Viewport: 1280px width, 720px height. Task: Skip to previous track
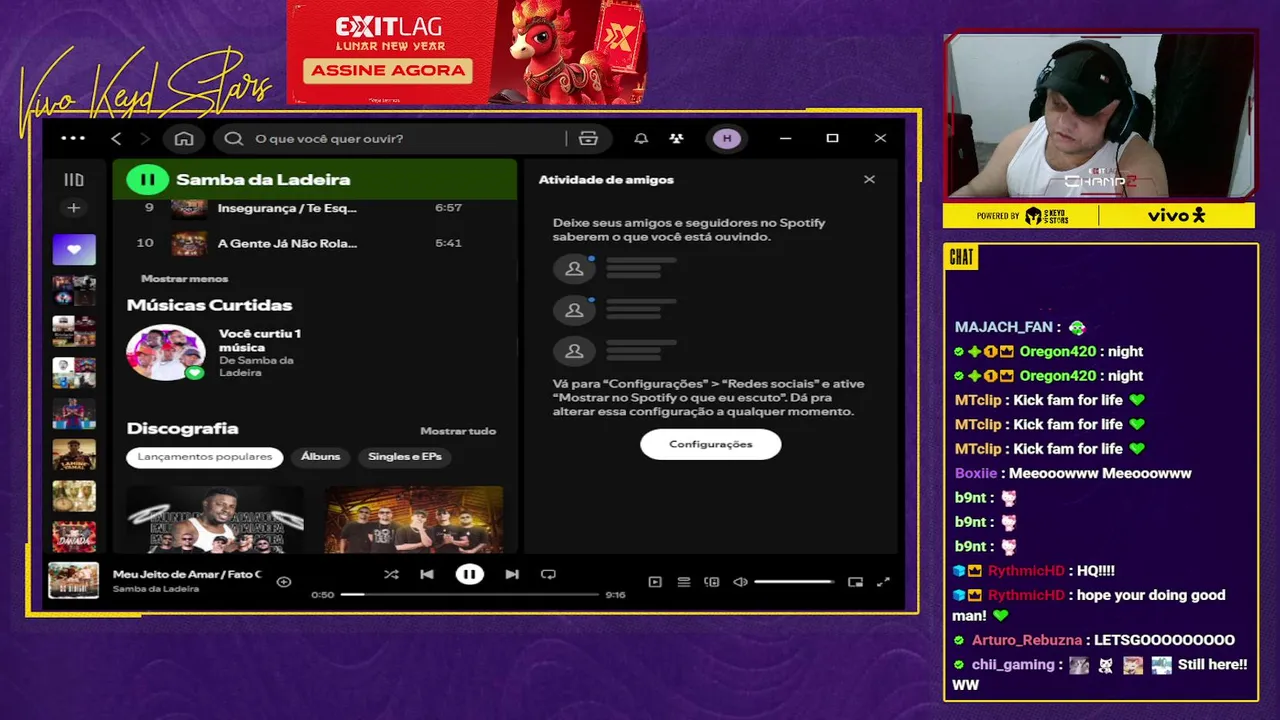(x=427, y=574)
